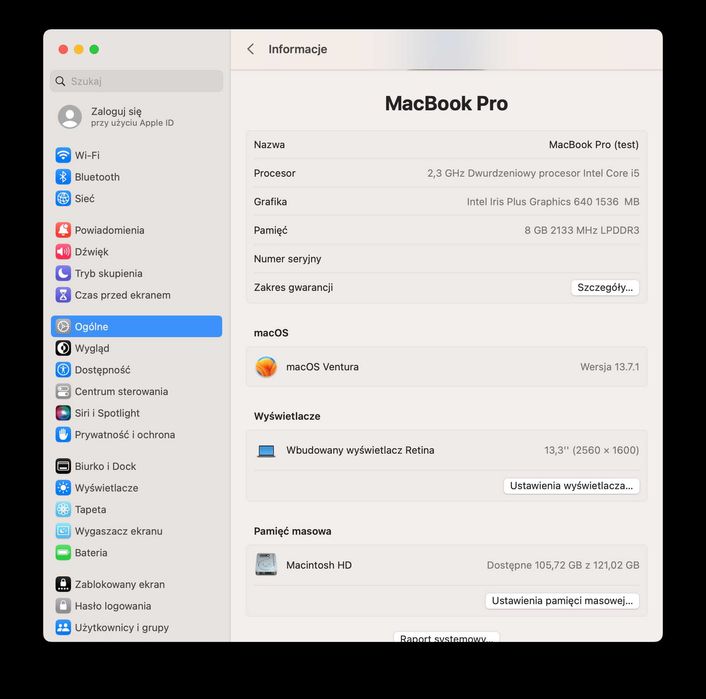This screenshot has width=706, height=699.
Task: Click Intel Iris Plus Graphics 640 value
Action: pyautogui.click(x=552, y=202)
